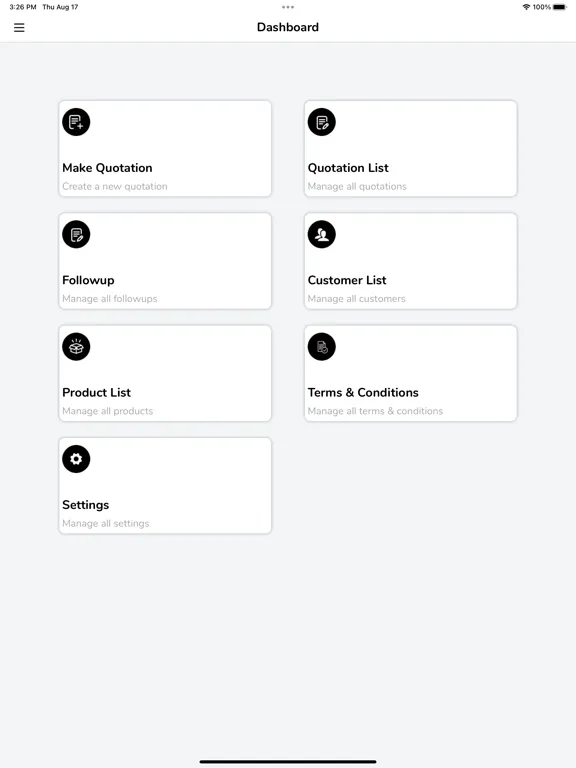Image resolution: width=576 pixels, height=768 pixels.
Task: Click 'Manage all customers' subtitle
Action: coord(357,299)
